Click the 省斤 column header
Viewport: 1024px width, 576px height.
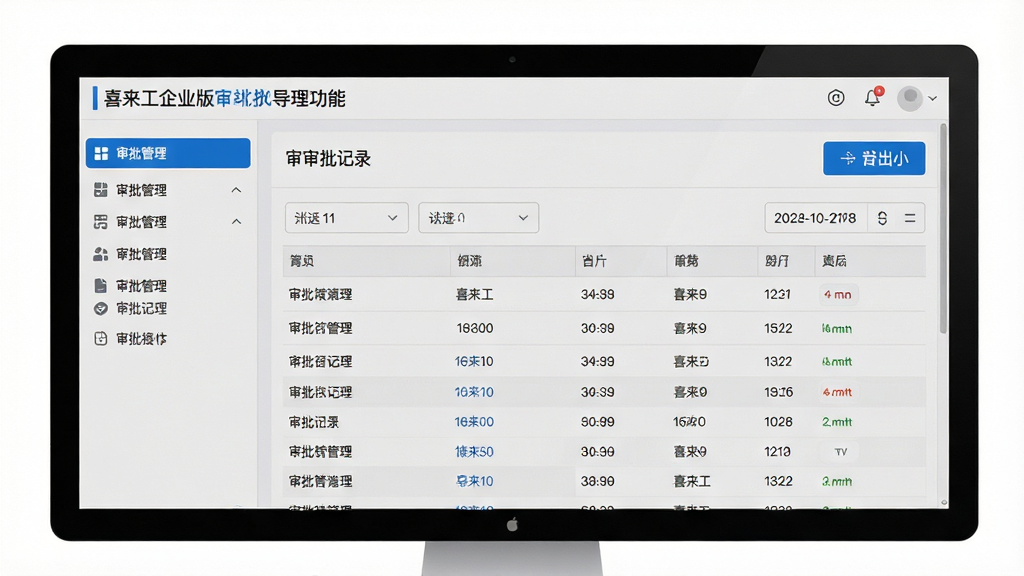[x=594, y=261]
